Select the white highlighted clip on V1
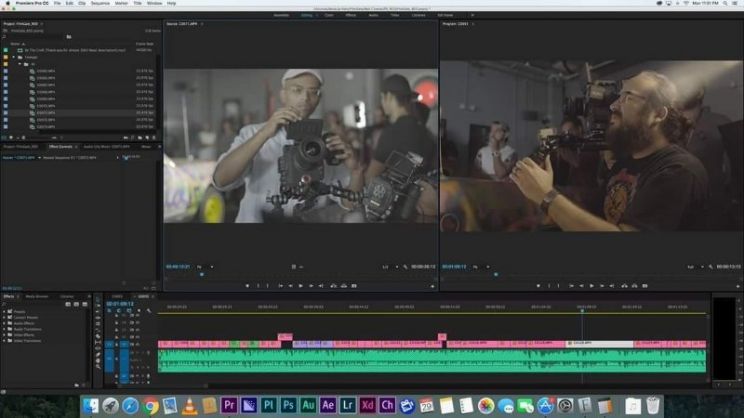This screenshot has width=744, height=418. tap(599, 344)
